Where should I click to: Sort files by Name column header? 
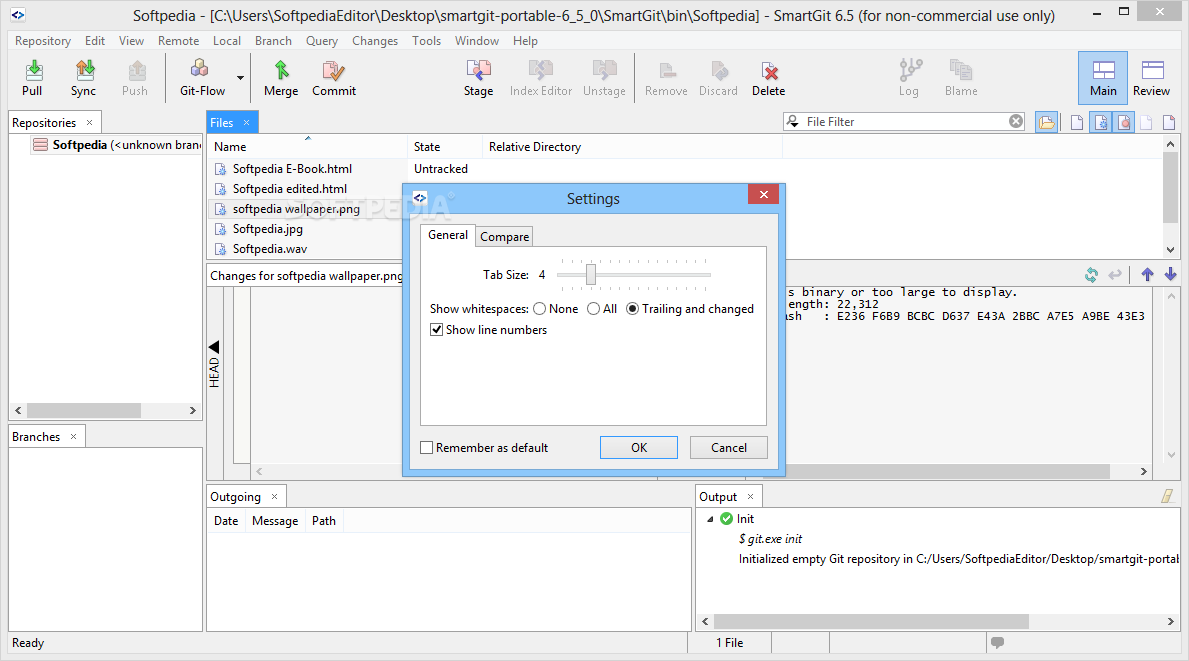pyautogui.click(x=307, y=146)
